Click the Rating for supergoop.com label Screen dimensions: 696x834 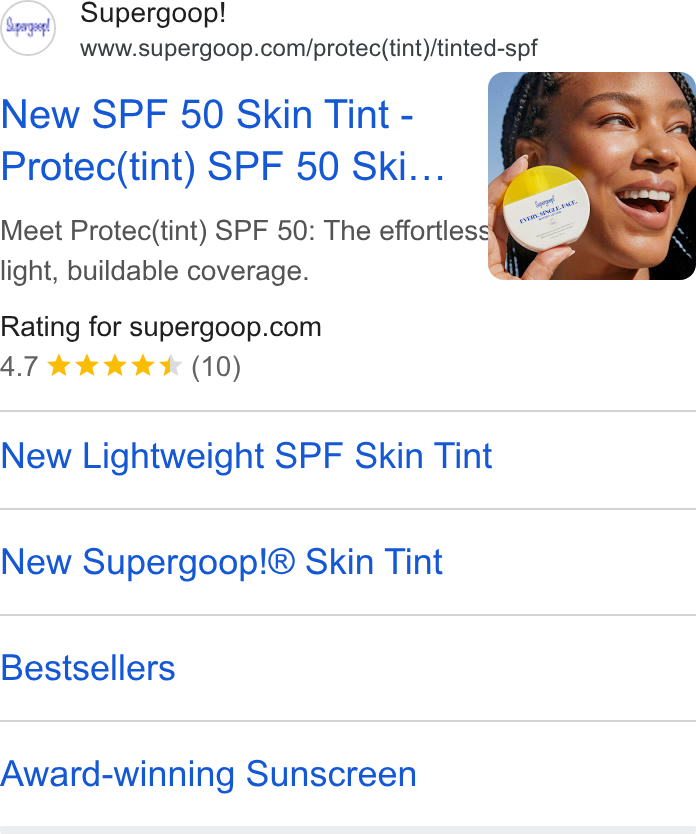click(161, 327)
